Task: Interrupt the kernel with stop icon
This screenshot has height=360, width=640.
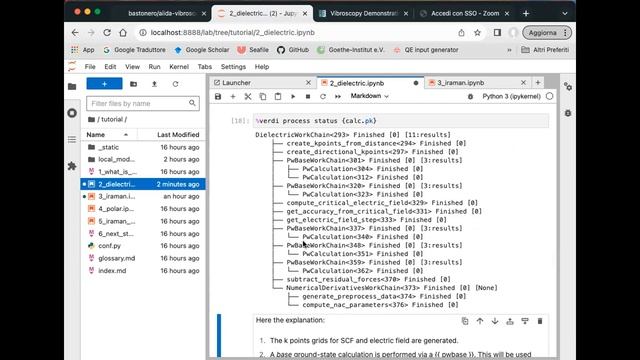Action: (x=308, y=97)
